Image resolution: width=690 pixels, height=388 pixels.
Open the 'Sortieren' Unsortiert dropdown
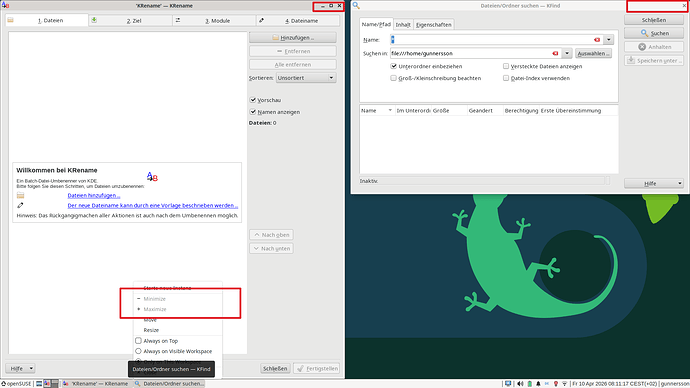coord(306,78)
